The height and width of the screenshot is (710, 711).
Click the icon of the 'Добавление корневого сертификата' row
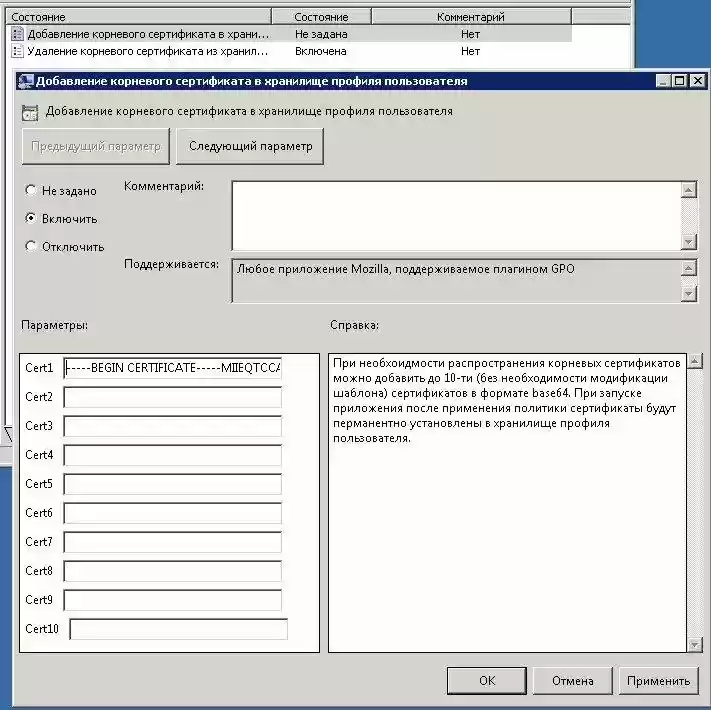pos(17,34)
